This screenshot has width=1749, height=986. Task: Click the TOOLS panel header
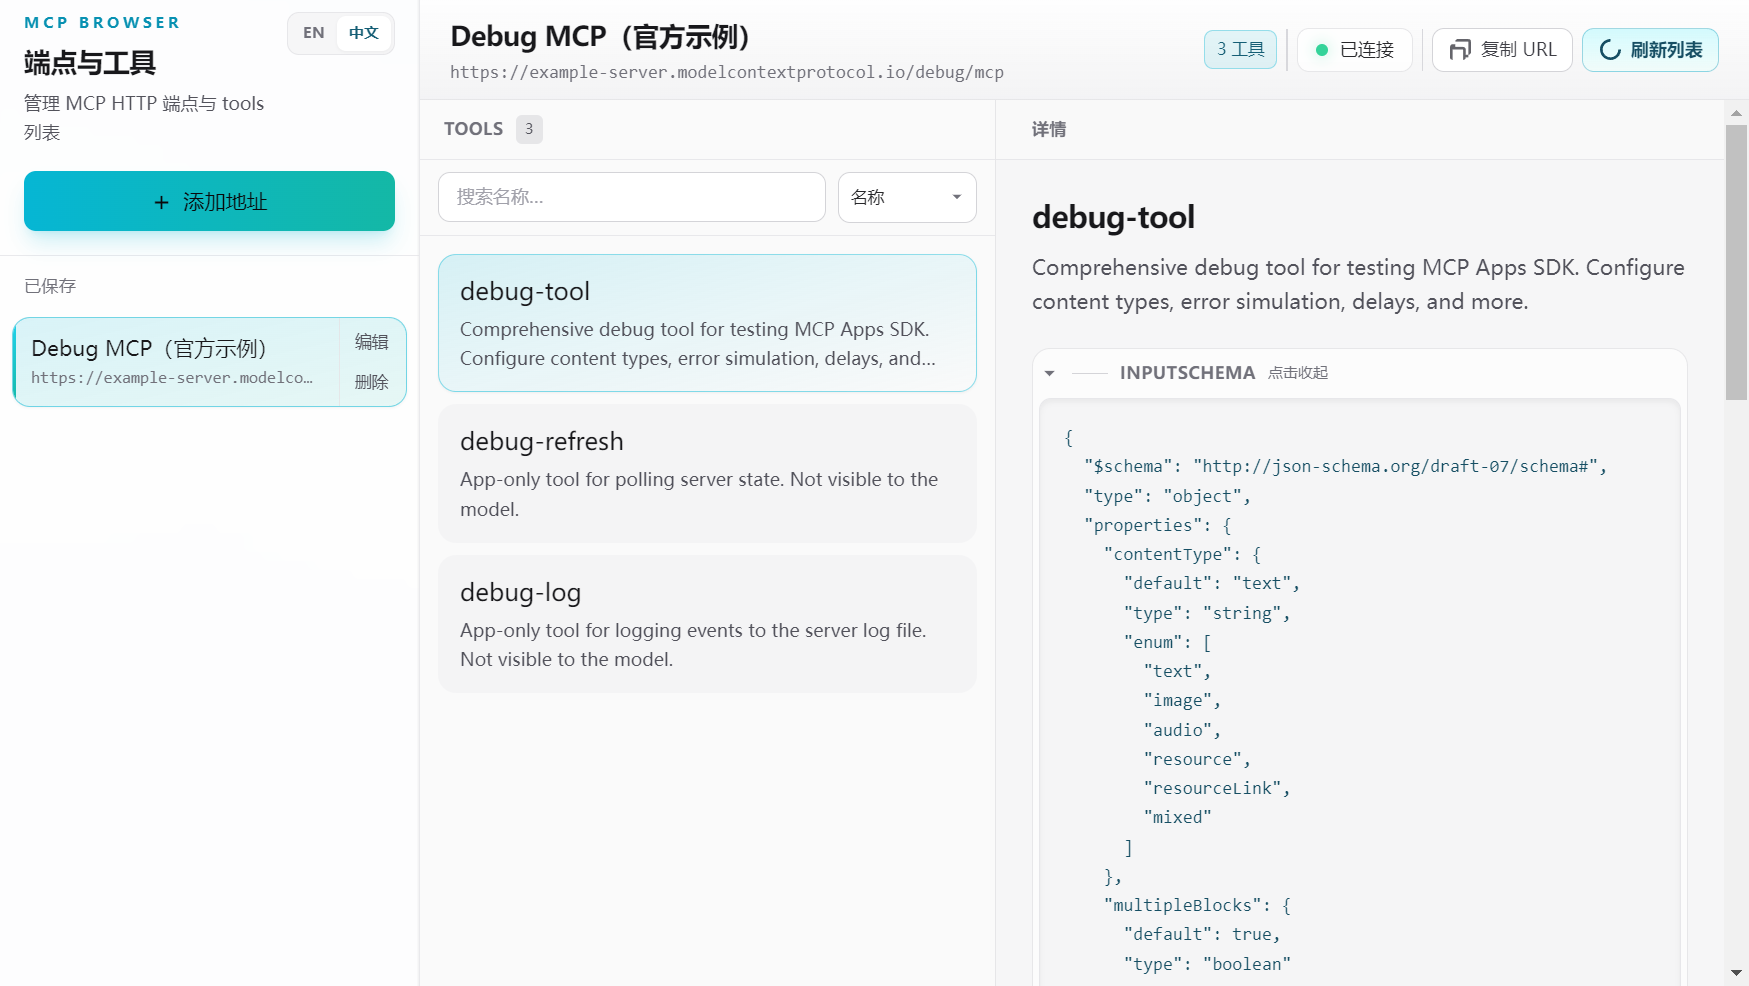473,129
